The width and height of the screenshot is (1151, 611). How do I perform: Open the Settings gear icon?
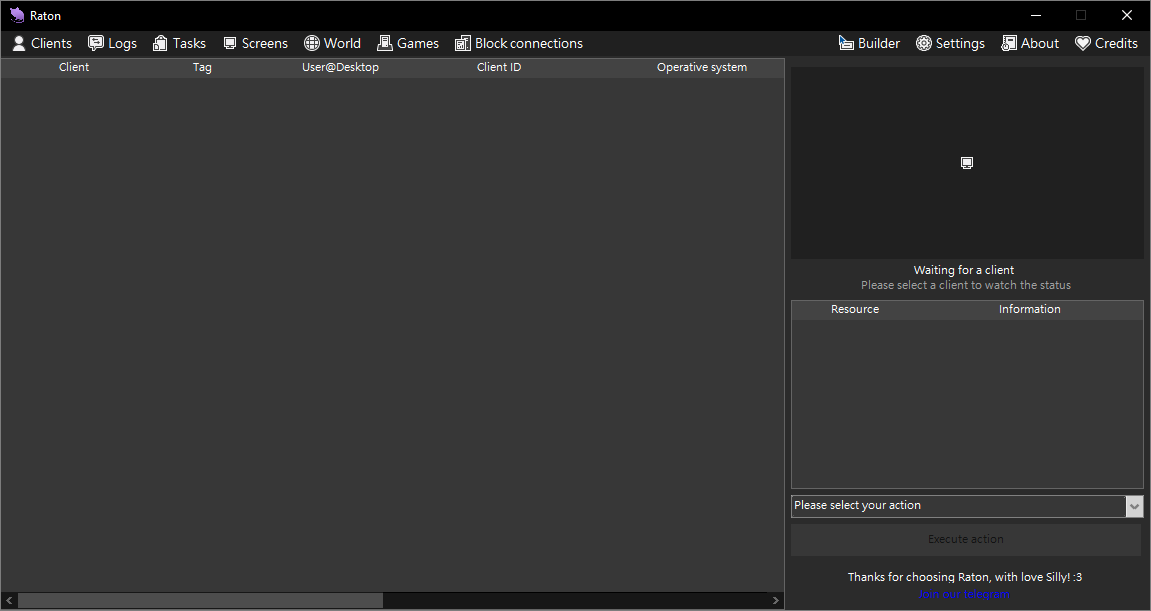(924, 43)
